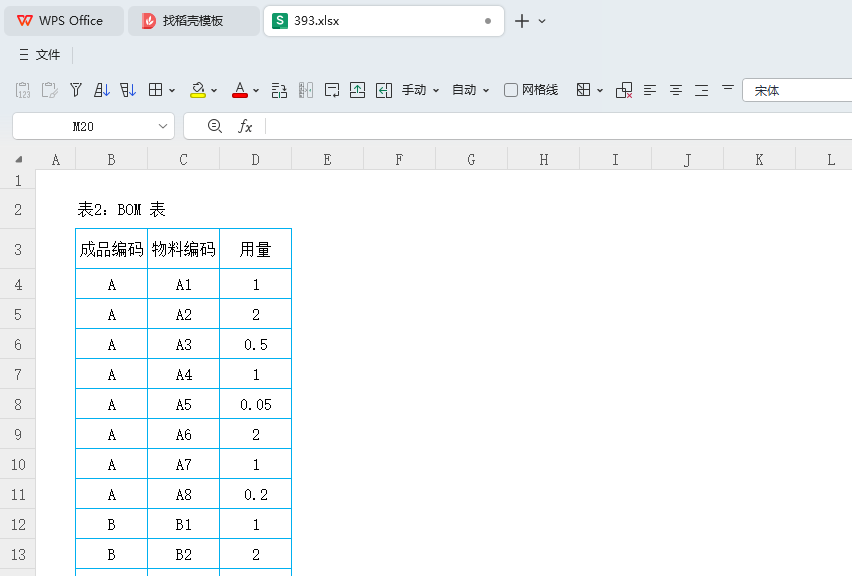Select row 10 header
The width and height of the screenshot is (852, 576).
pyautogui.click(x=18, y=465)
